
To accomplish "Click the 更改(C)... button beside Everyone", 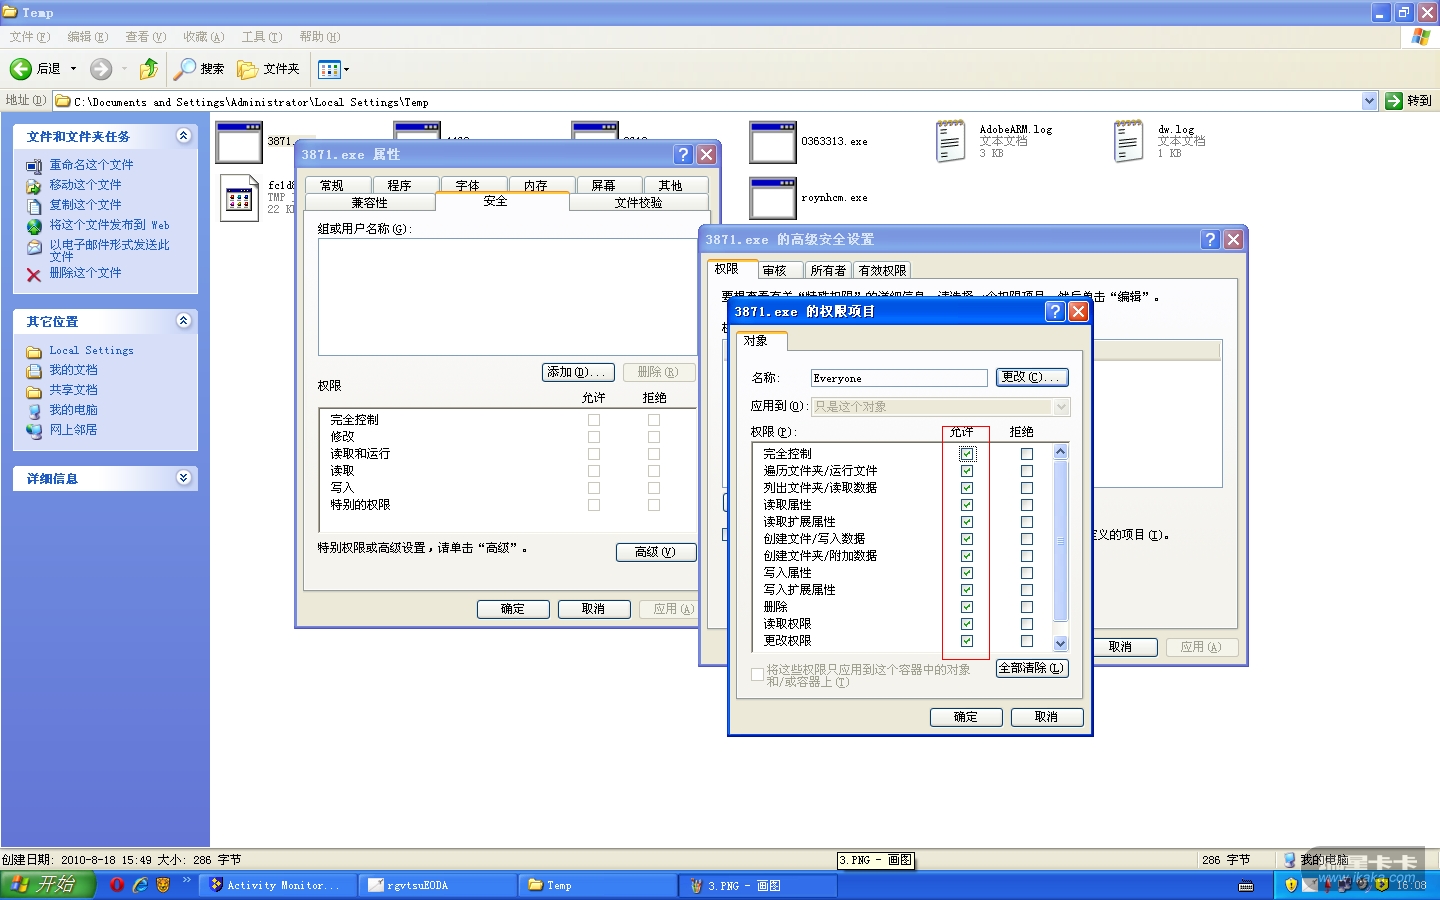I will click(1033, 378).
